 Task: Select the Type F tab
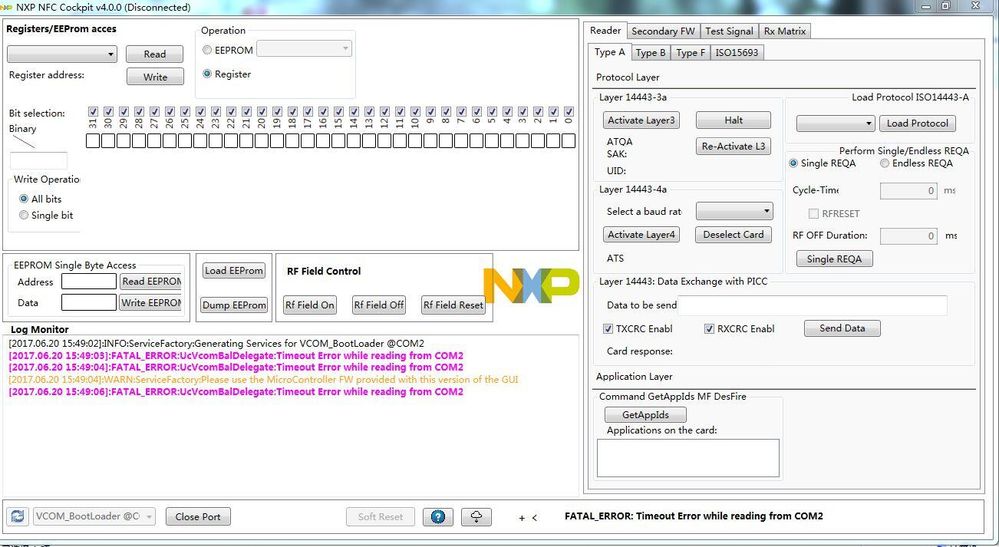(x=691, y=53)
